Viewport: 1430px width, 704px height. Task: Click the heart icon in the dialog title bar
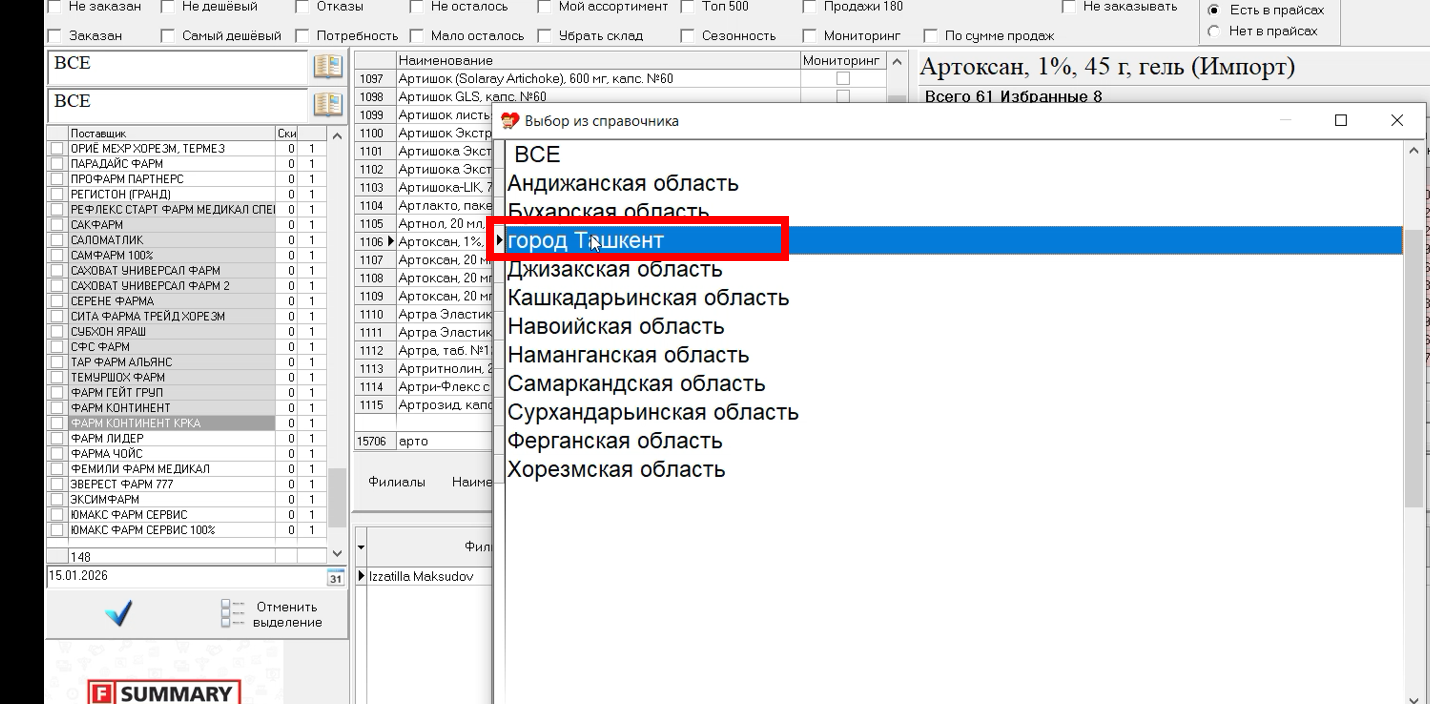511,120
